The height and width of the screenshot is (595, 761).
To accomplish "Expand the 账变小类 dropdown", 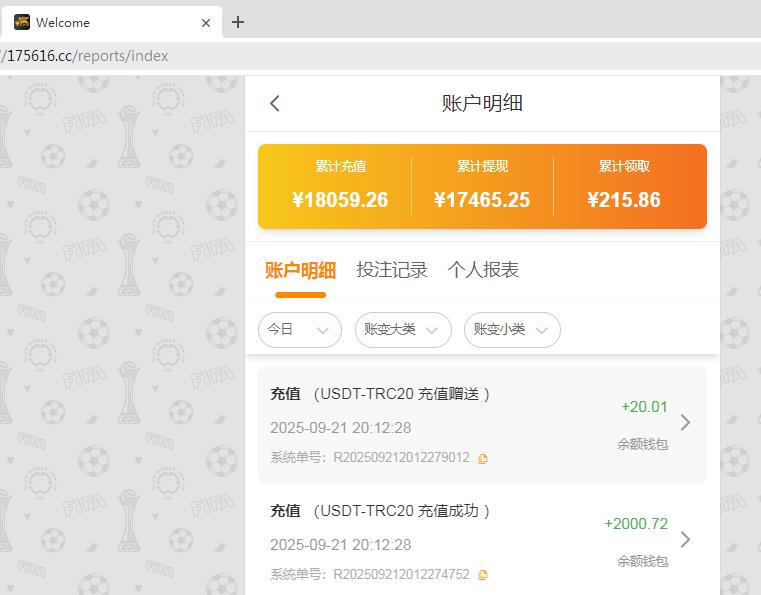I will (512, 330).
